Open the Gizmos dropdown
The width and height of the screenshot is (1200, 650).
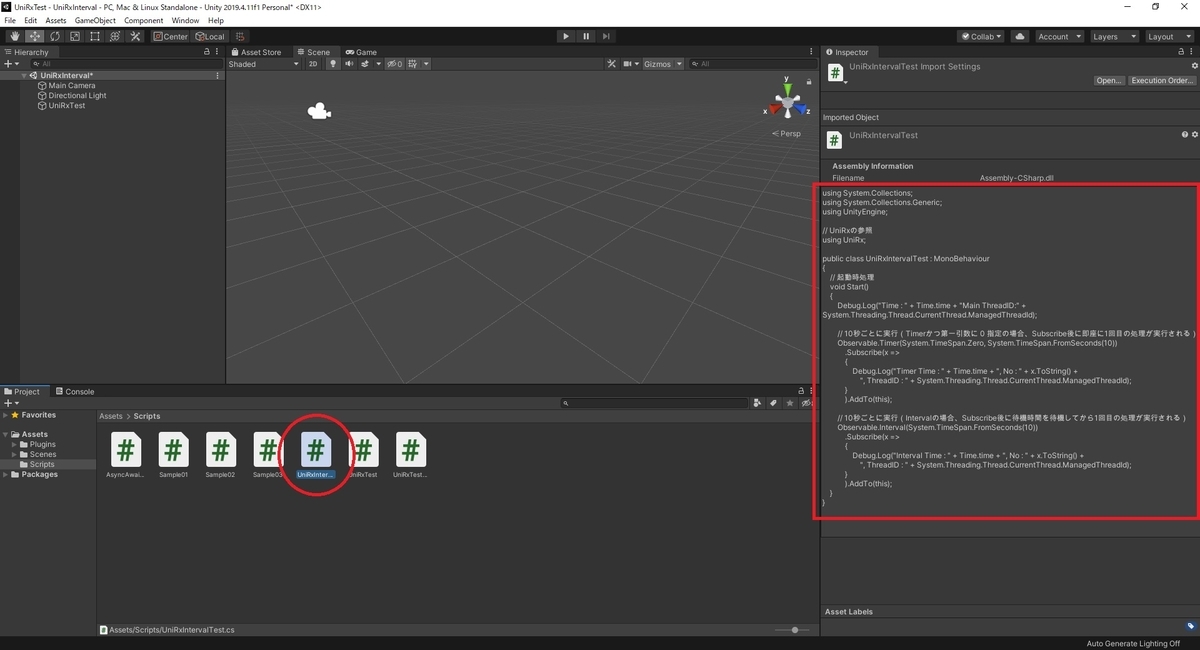663,64
